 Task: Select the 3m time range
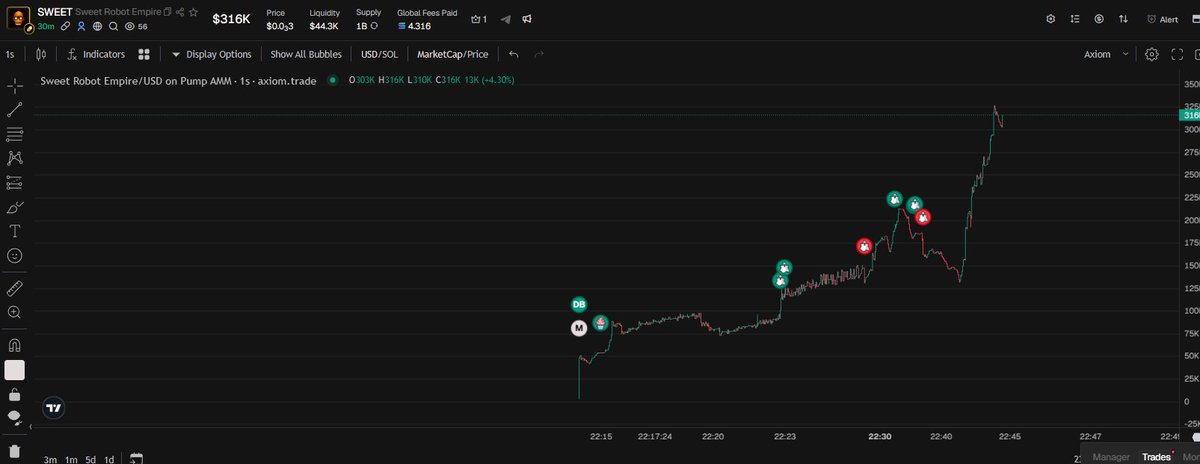click(x=50, y=459)
